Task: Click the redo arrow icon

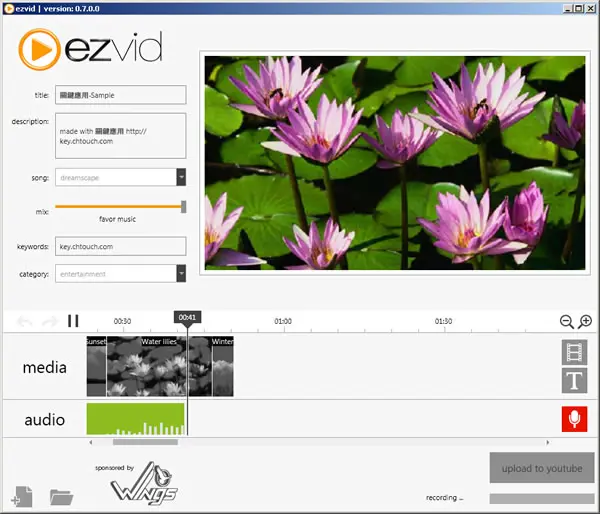Action: point(50,321)
